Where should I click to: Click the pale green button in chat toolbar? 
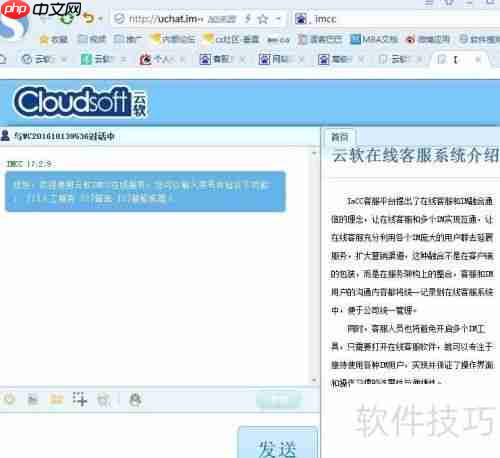click(x=279, y=400)
